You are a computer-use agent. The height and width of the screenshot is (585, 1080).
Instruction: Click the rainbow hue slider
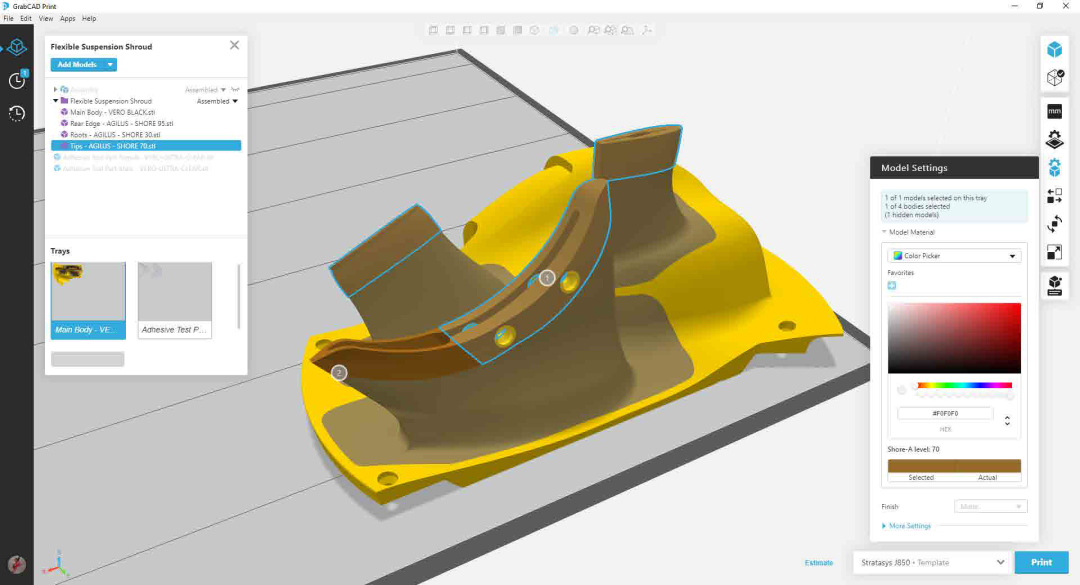pyautogui.click(x=964, y=385)
